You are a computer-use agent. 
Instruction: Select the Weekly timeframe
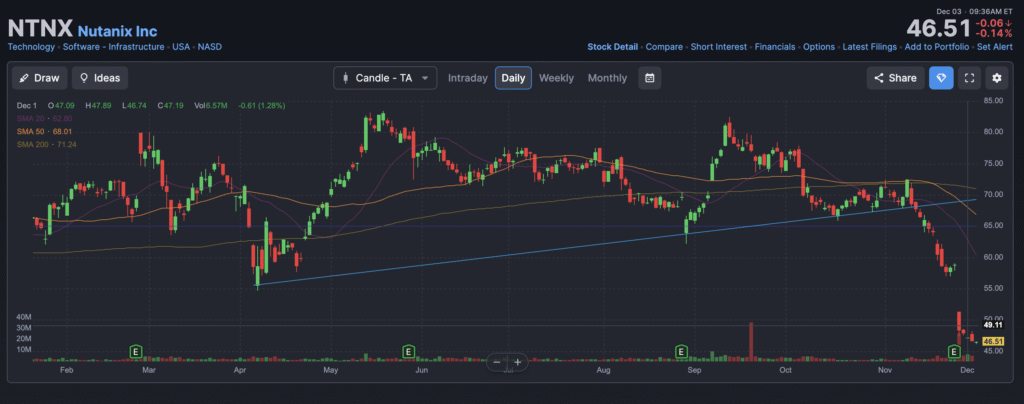[x=556, y=78]
